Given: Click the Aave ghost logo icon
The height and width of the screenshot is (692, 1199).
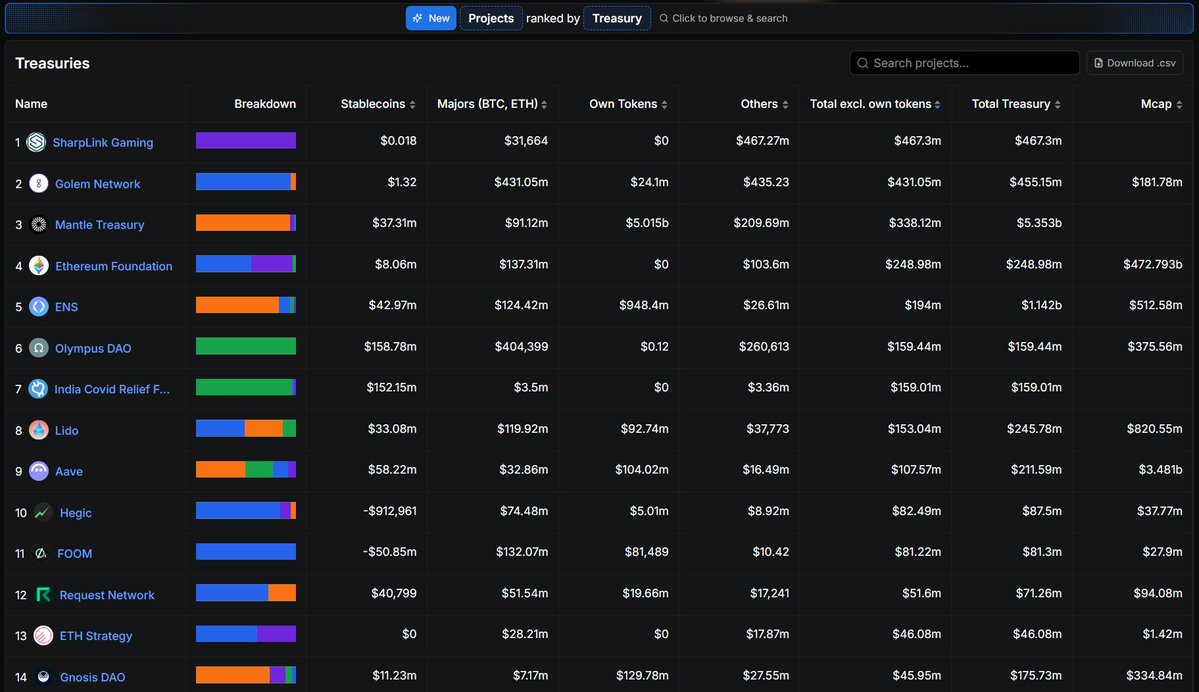Looking at the screenshot, I should click(x=38, y=471).
